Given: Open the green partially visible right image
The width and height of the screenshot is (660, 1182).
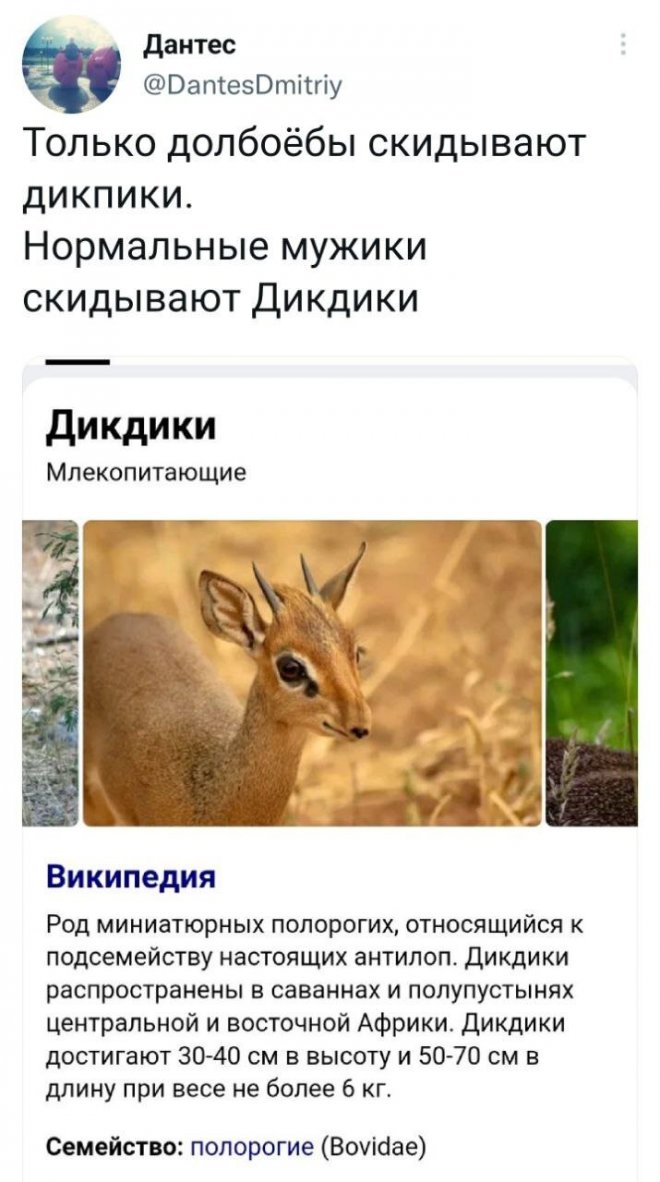Looking at the screenshot, I should point(591,672).
